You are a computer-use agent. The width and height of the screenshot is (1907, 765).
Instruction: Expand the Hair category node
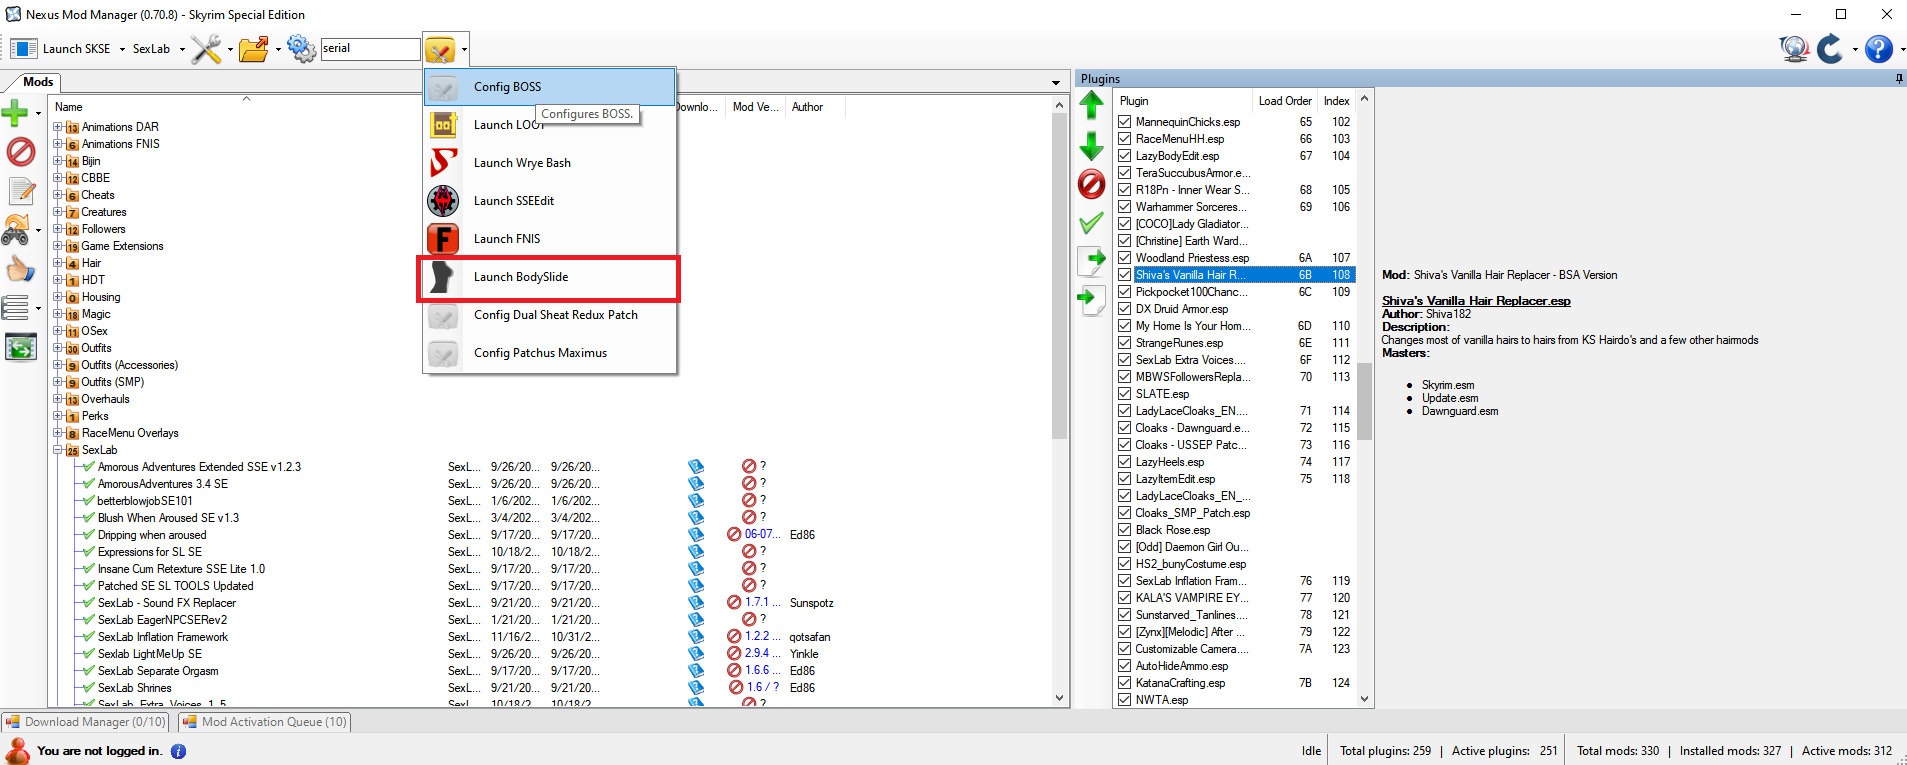pos(58,263)
